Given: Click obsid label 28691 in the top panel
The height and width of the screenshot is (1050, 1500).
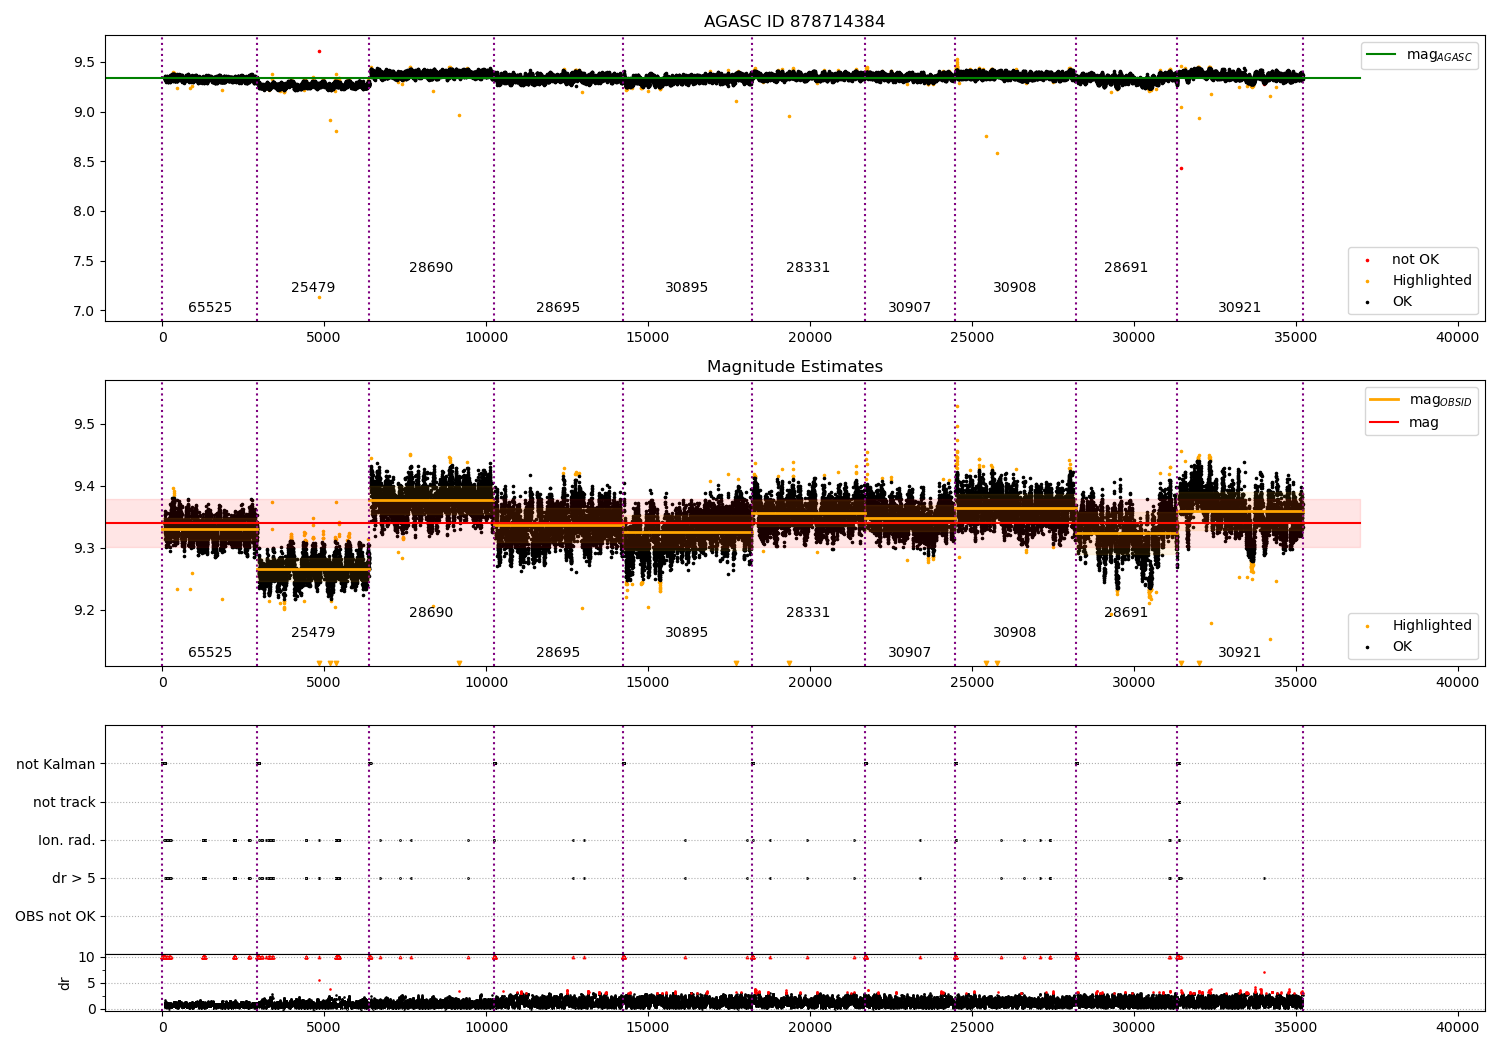Looking at the screenshot, I should pyautogui.click(x=1126, y=268).
